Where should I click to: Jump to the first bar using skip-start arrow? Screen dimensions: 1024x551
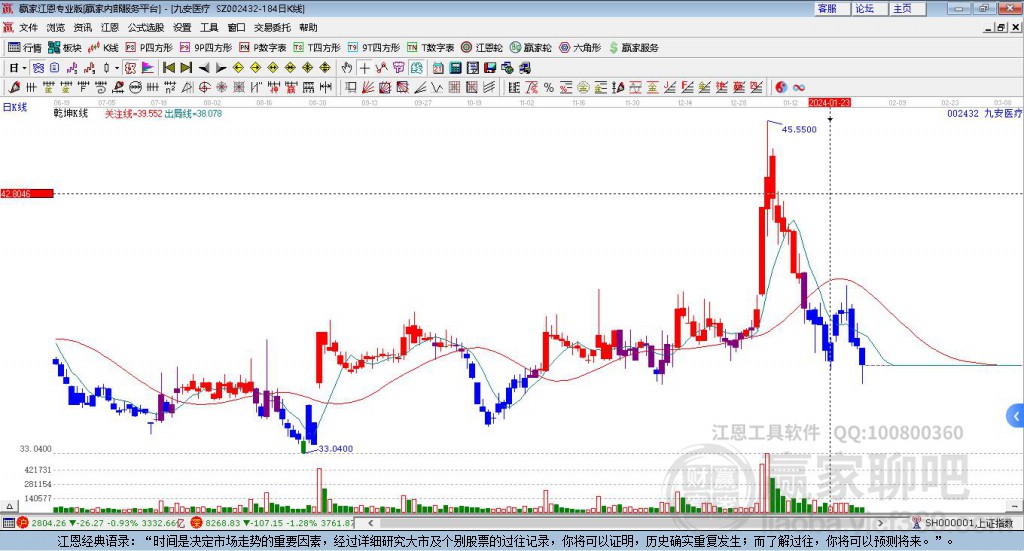click(169, 68)
